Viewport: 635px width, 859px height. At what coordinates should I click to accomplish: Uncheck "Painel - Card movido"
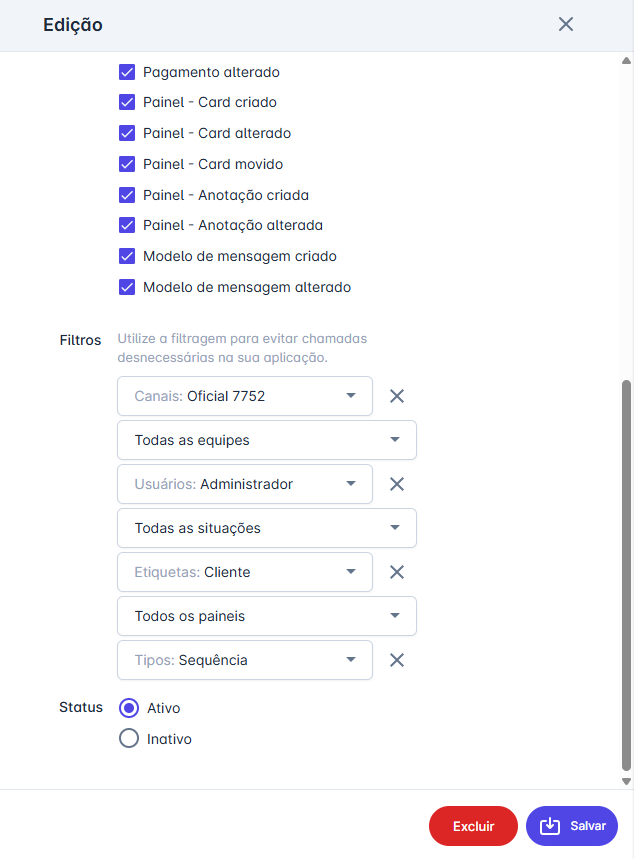pos(127,164)
